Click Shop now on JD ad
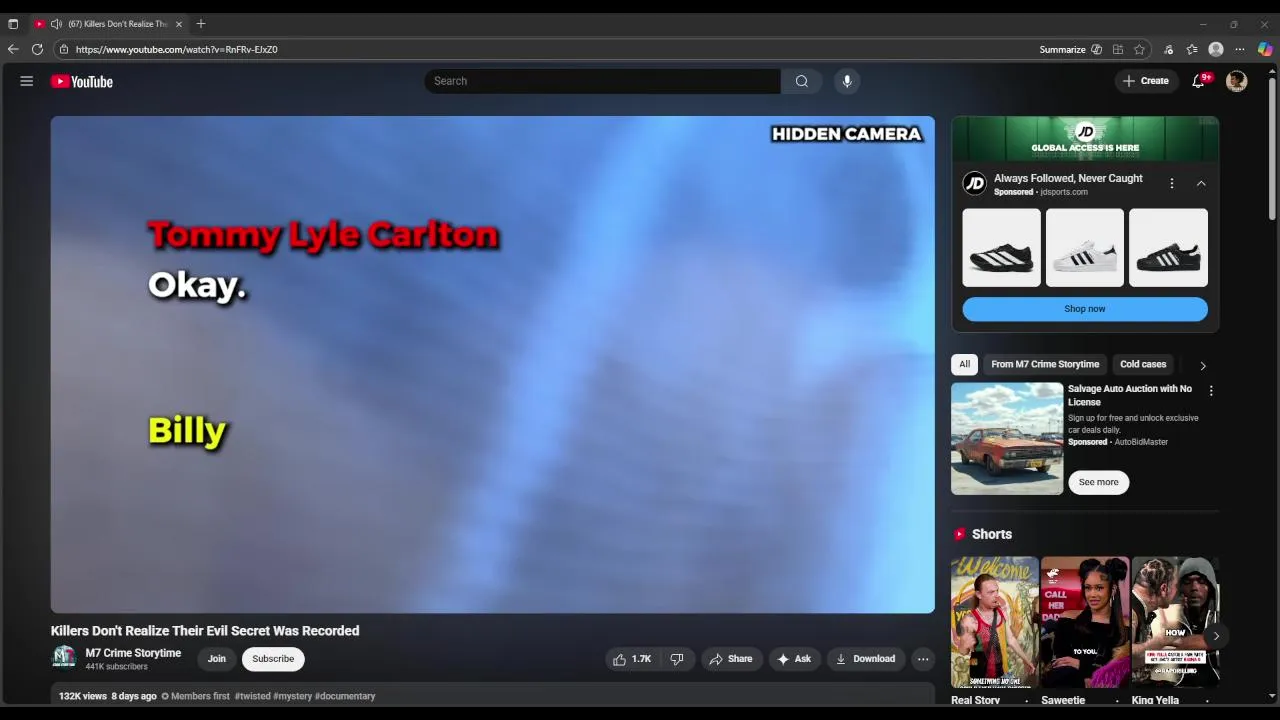1280x720 pixels. click(x=1085, y=309)
